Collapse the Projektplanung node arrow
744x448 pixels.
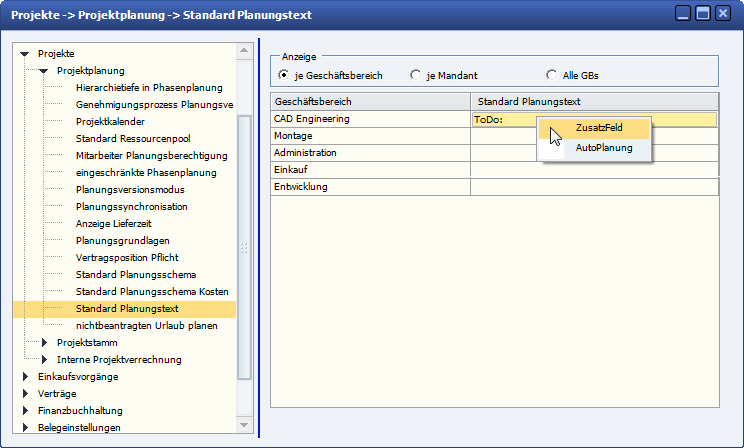pos(43,71)
